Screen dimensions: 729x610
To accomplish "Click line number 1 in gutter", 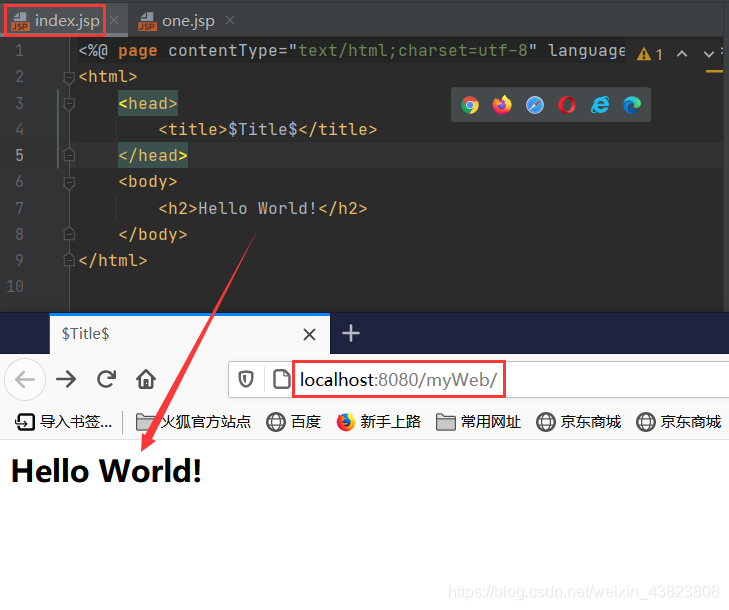I will click(x=19, y=50).
